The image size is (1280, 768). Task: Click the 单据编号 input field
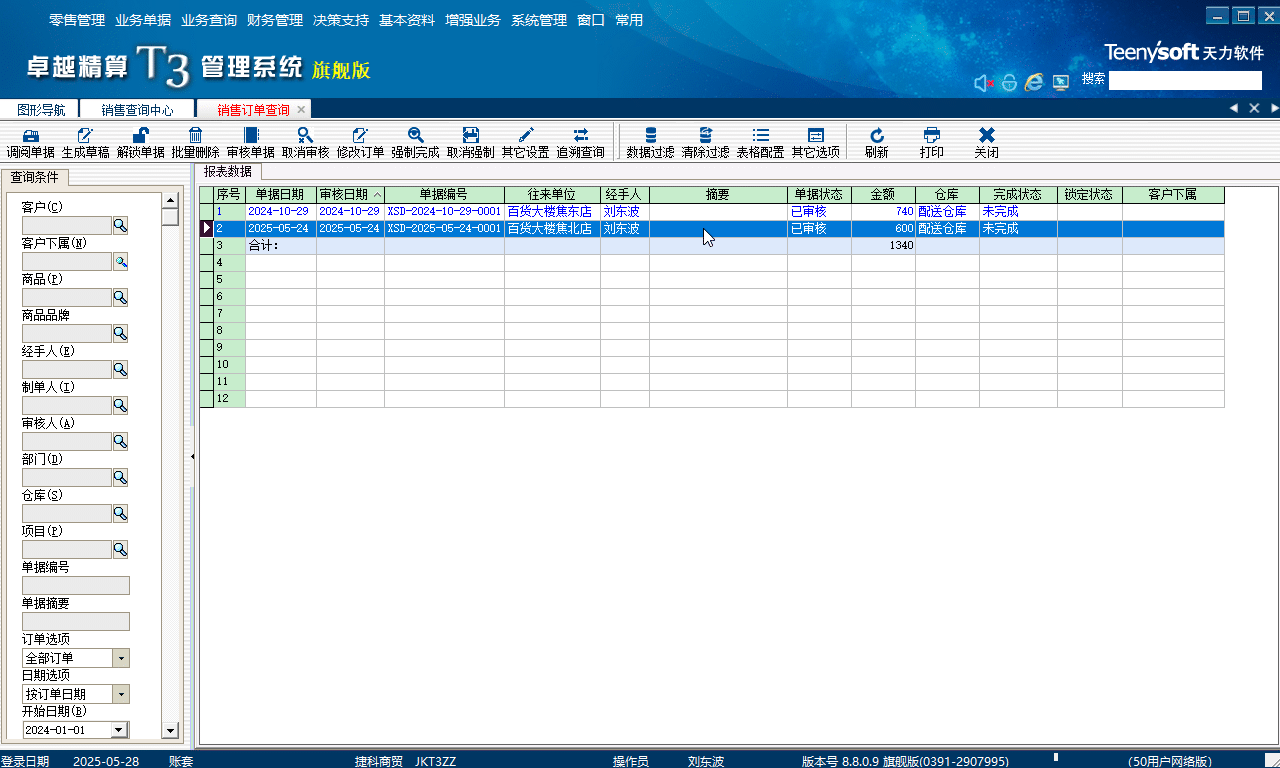click(x=76, y=586)
